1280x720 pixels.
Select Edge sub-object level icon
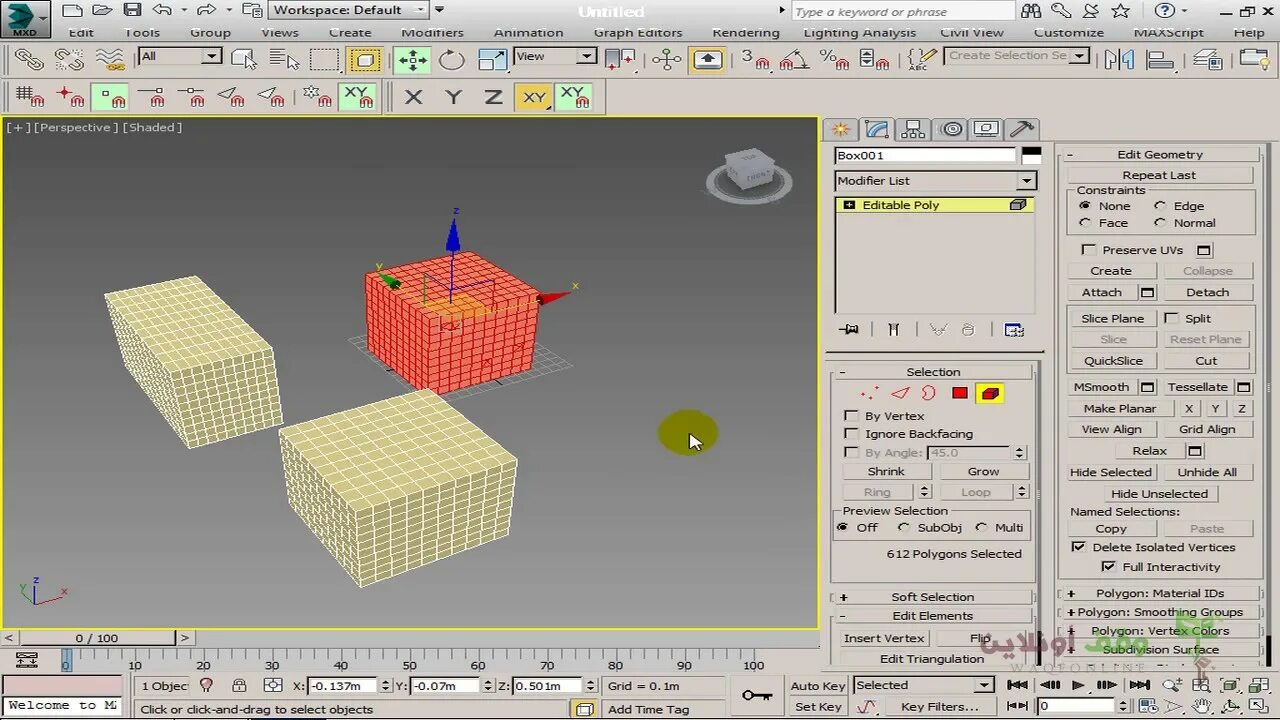(x=900, y=394)
